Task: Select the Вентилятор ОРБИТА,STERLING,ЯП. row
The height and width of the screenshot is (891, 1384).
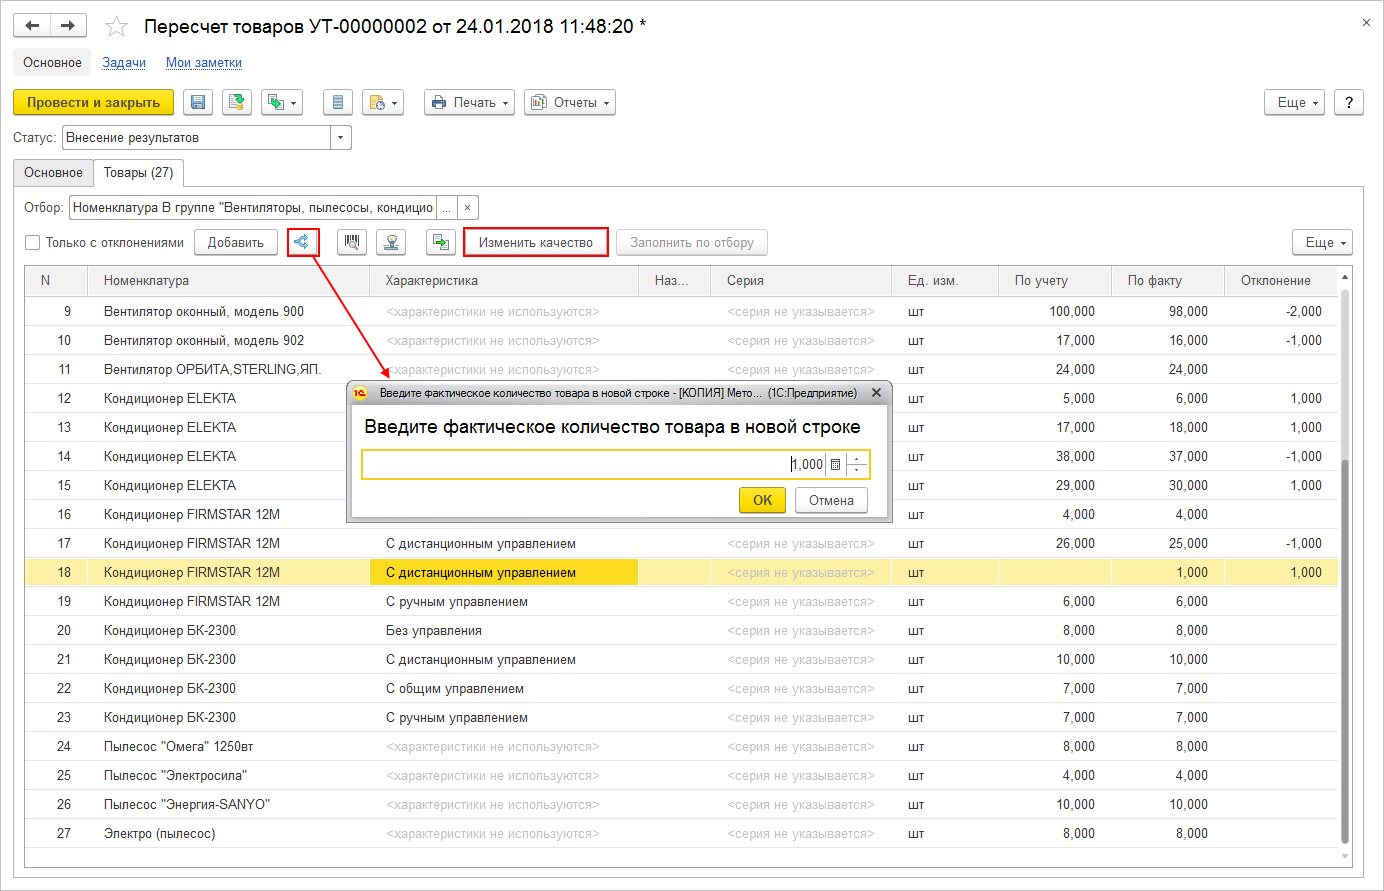Action: tap(681, 369)
